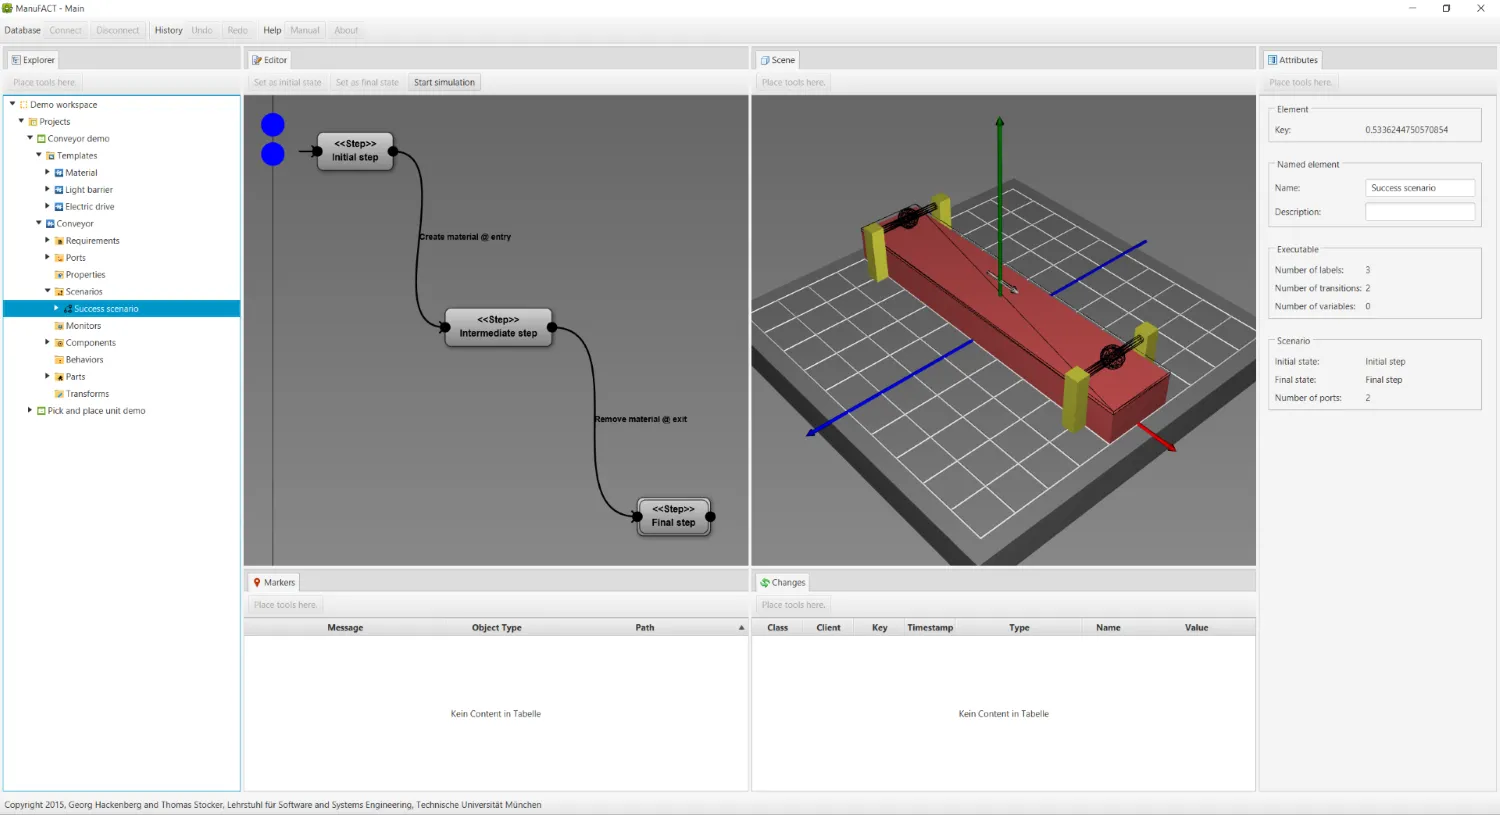Screen dimensions: 1500x815
Task: Click the Monitors folder icon
Action: (59, 326)
